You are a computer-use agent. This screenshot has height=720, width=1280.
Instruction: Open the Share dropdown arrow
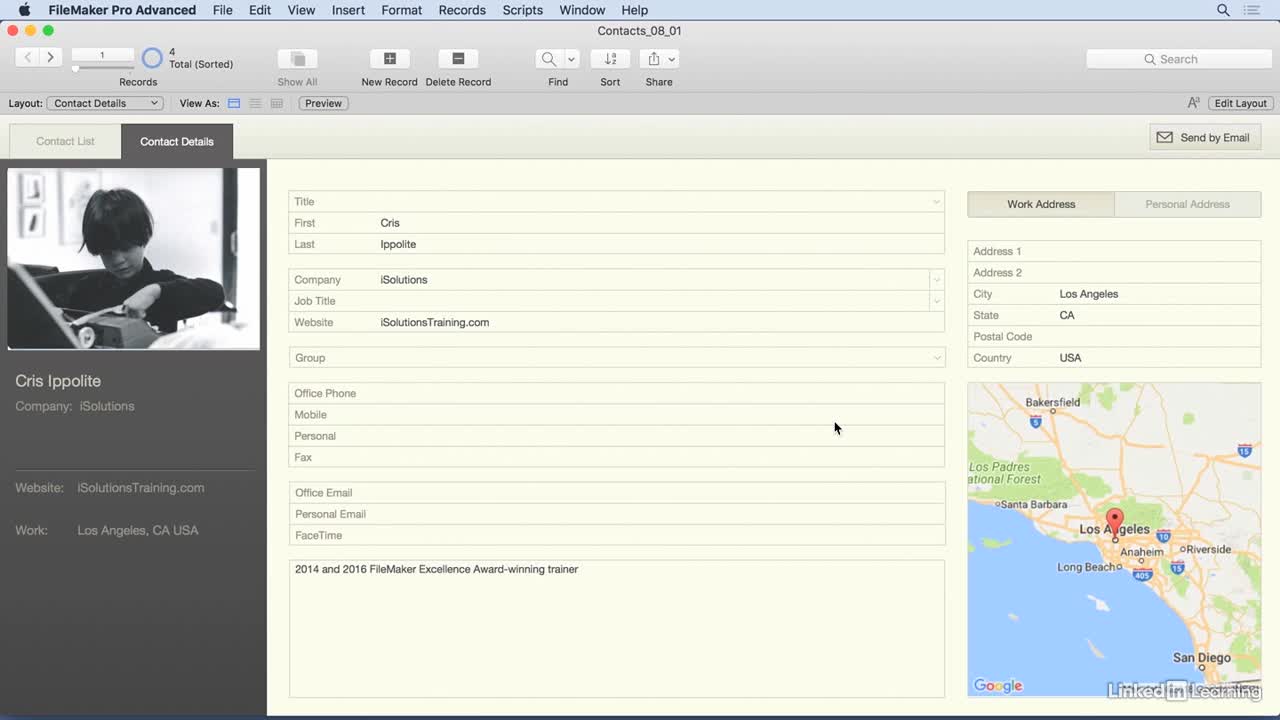click(x=672, y=59)
